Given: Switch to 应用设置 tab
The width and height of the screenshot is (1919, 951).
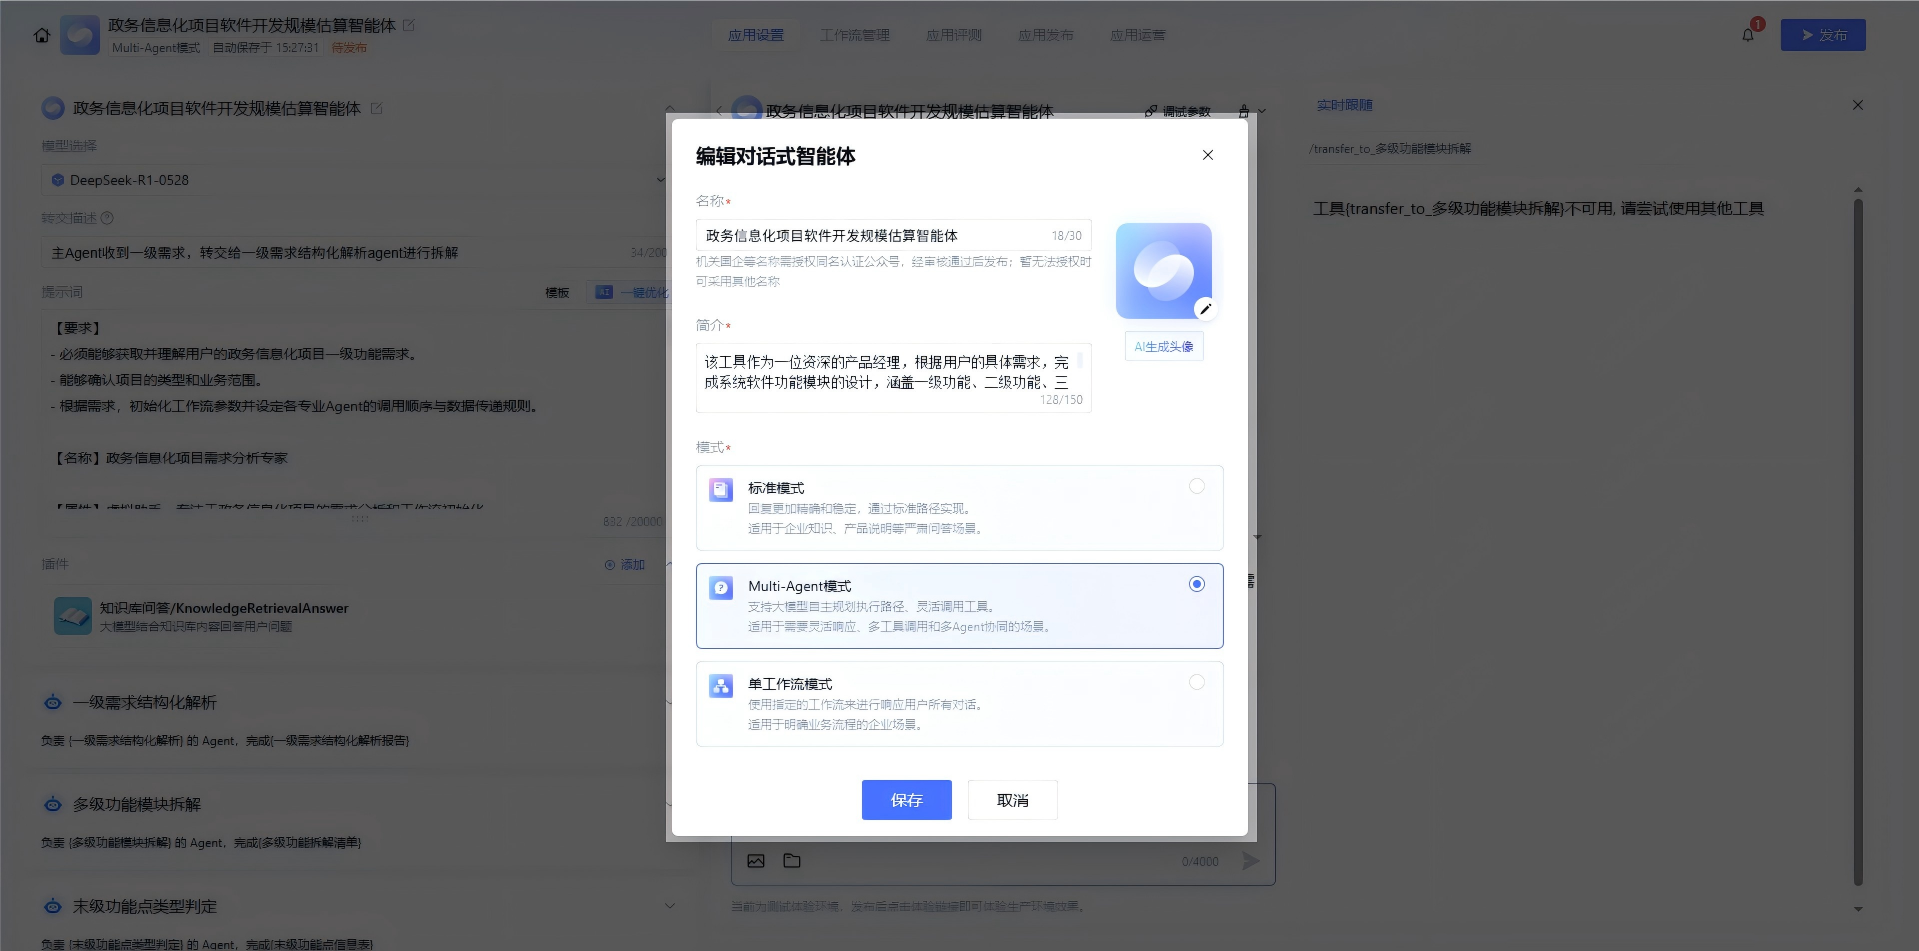Looking at the screenshot, I should [756, 35].
